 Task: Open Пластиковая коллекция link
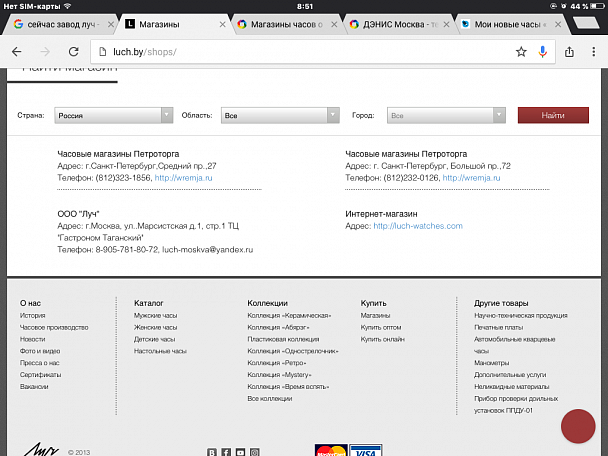pos(283,339)
